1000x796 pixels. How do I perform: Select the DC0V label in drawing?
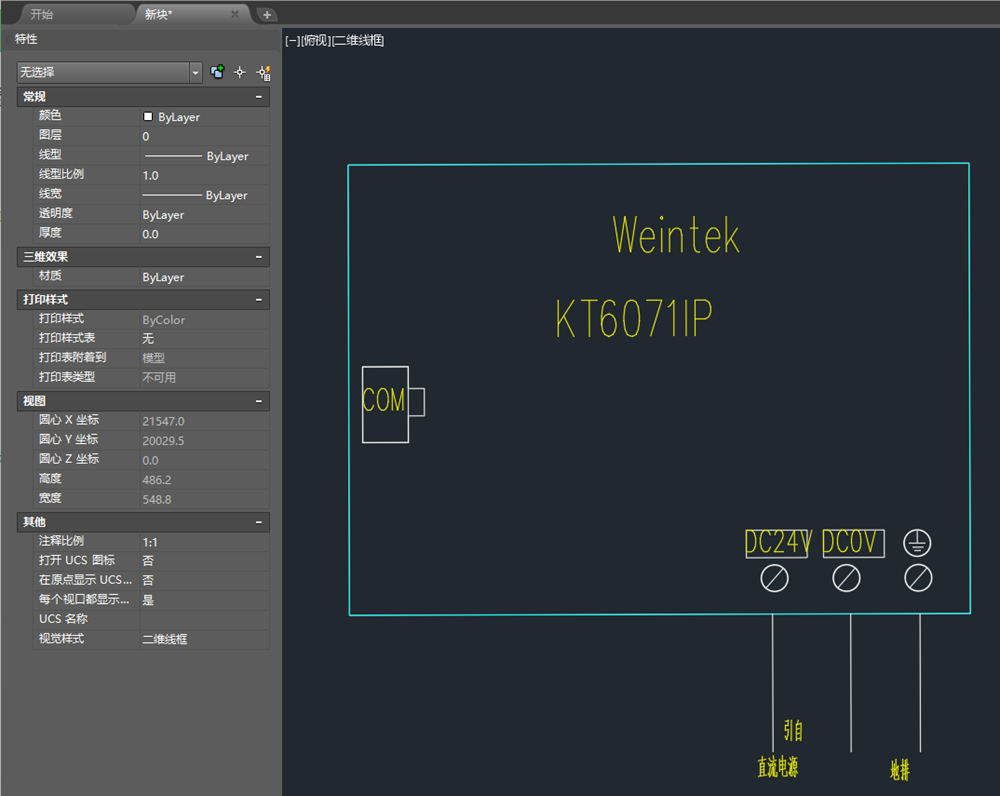pyautogui.click(x=850, y=543)
